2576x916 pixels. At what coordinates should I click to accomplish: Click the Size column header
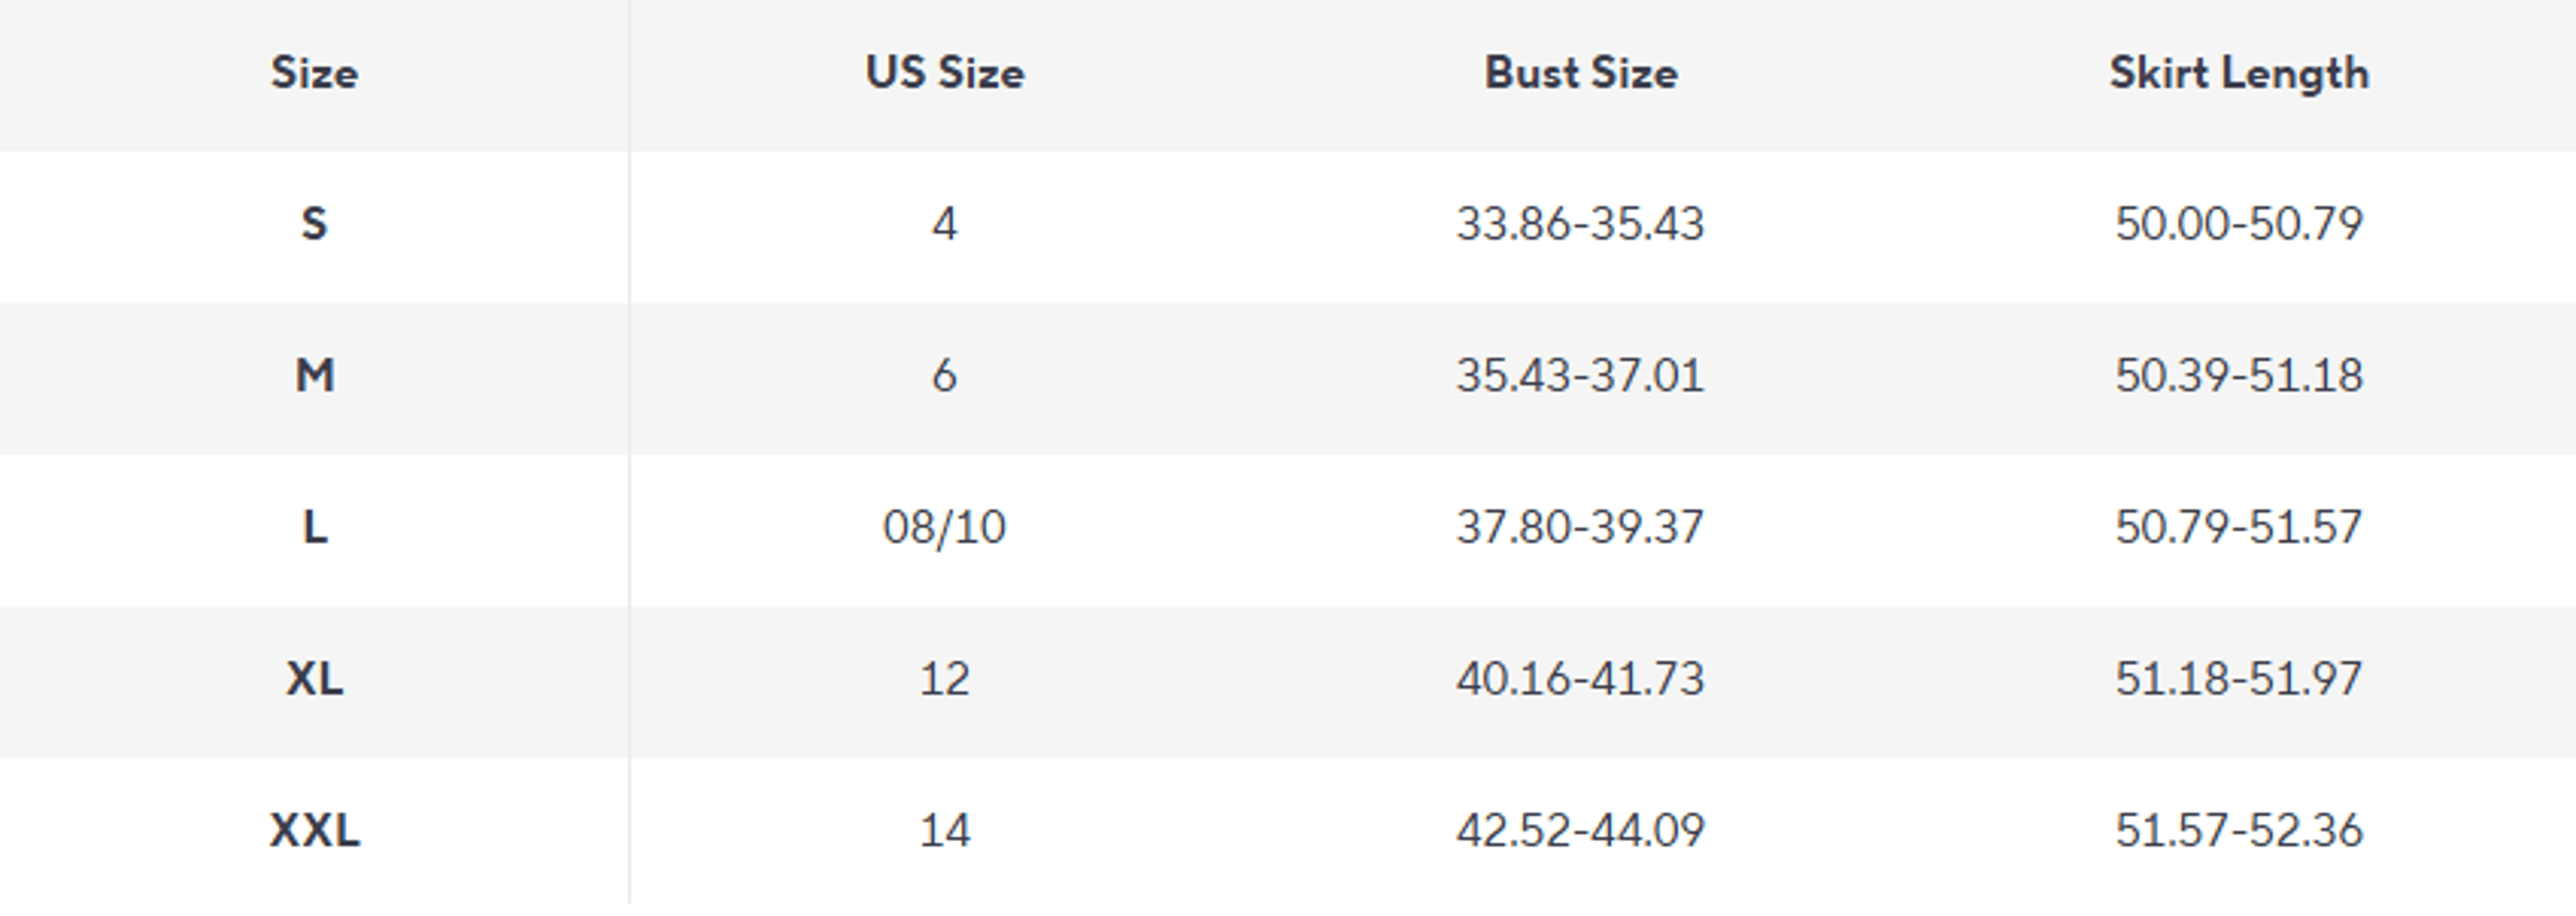click(x=314, y=73)
